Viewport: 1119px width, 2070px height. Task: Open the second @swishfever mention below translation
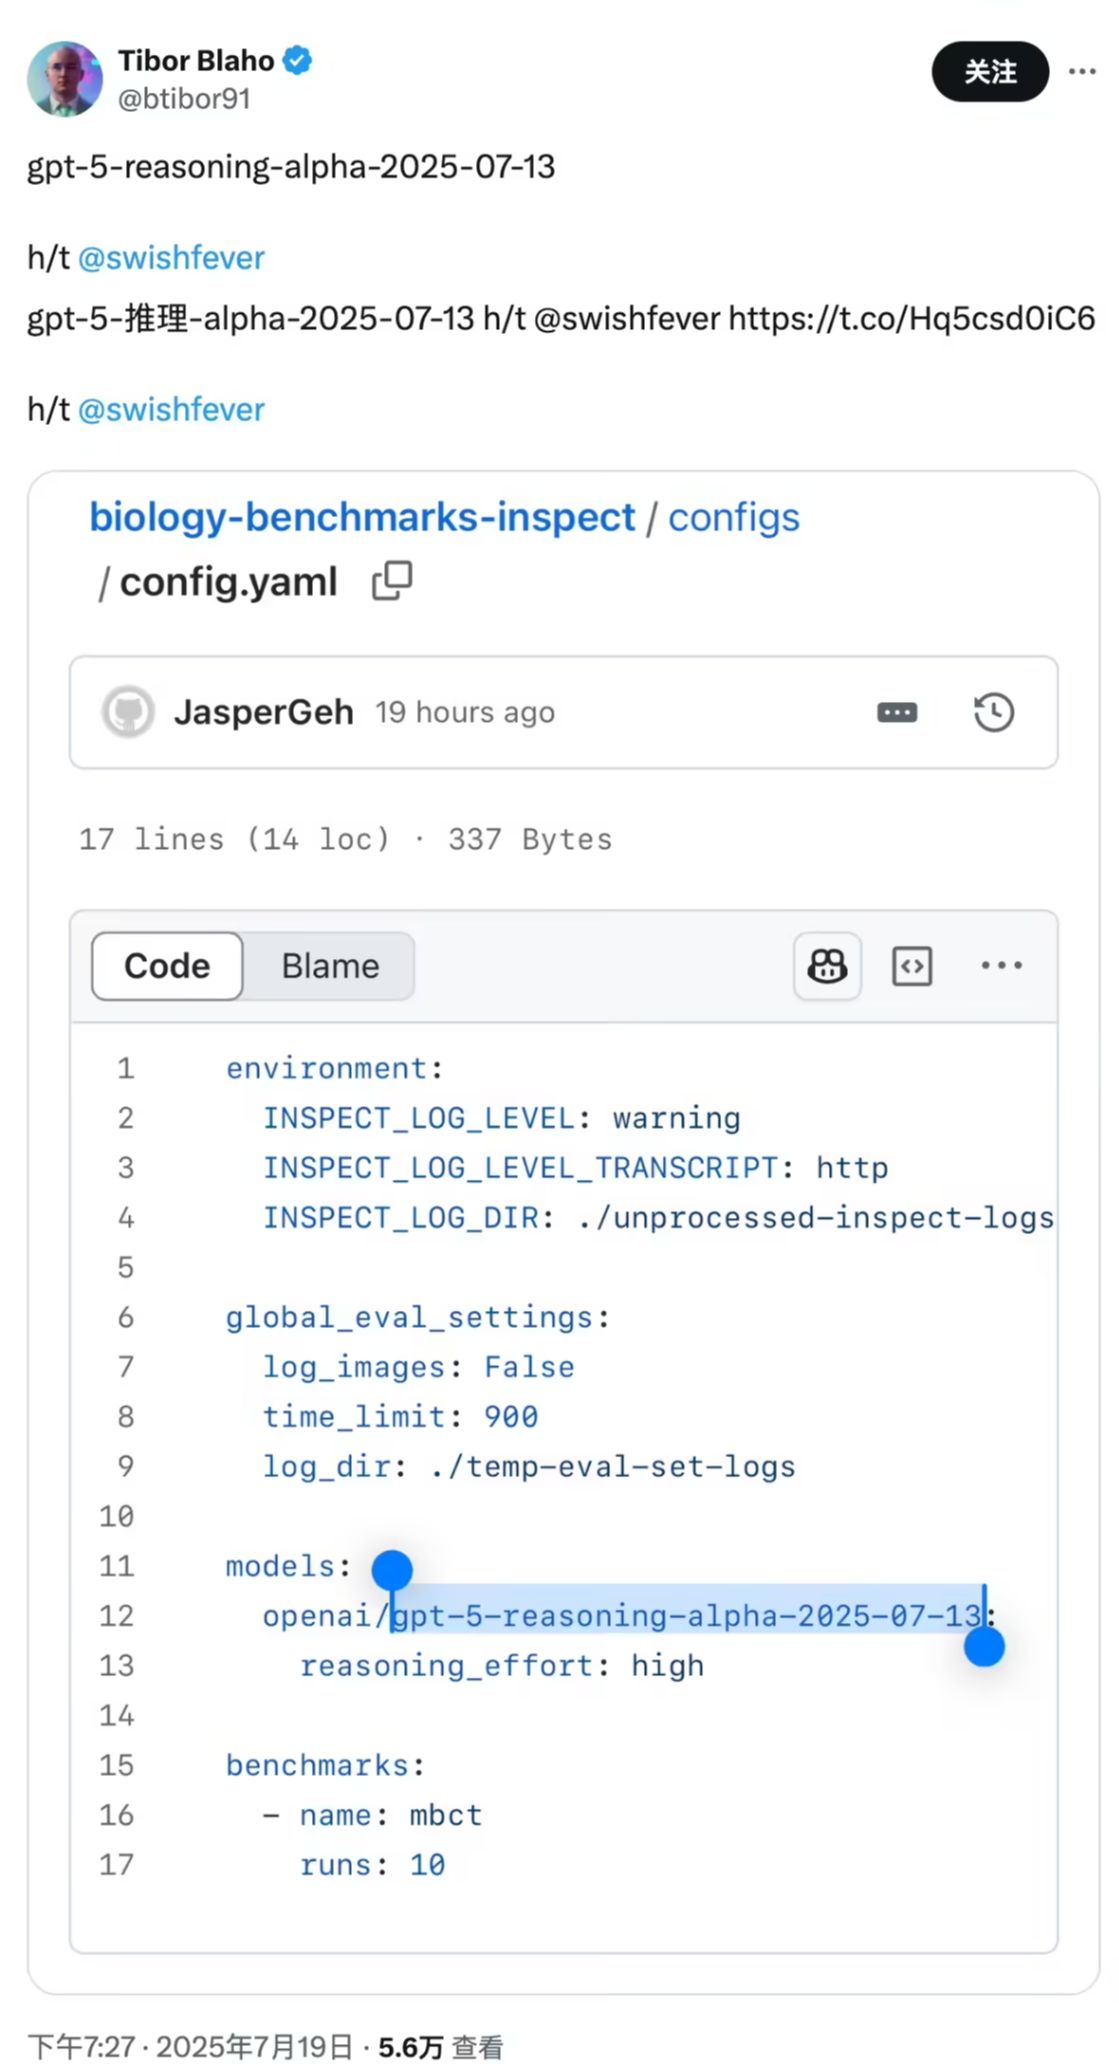click(x=171, y=410)
